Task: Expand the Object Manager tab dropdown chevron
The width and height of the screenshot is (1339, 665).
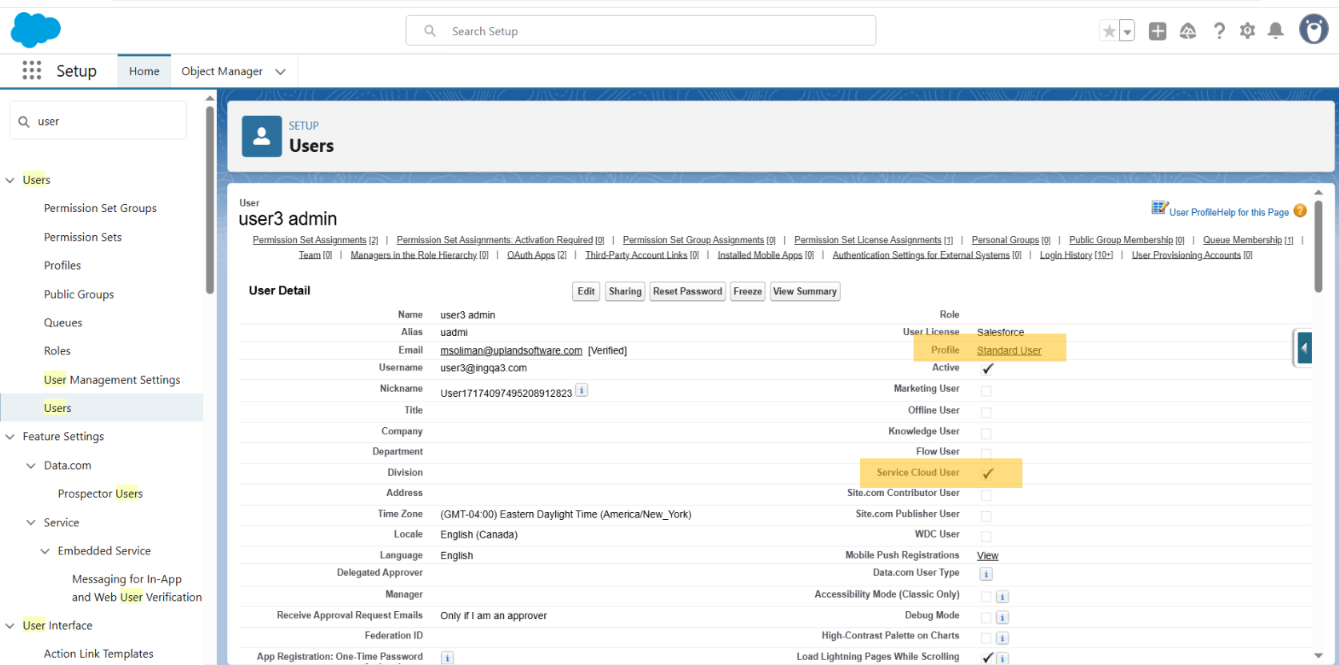Action: (x=280, y=72)
